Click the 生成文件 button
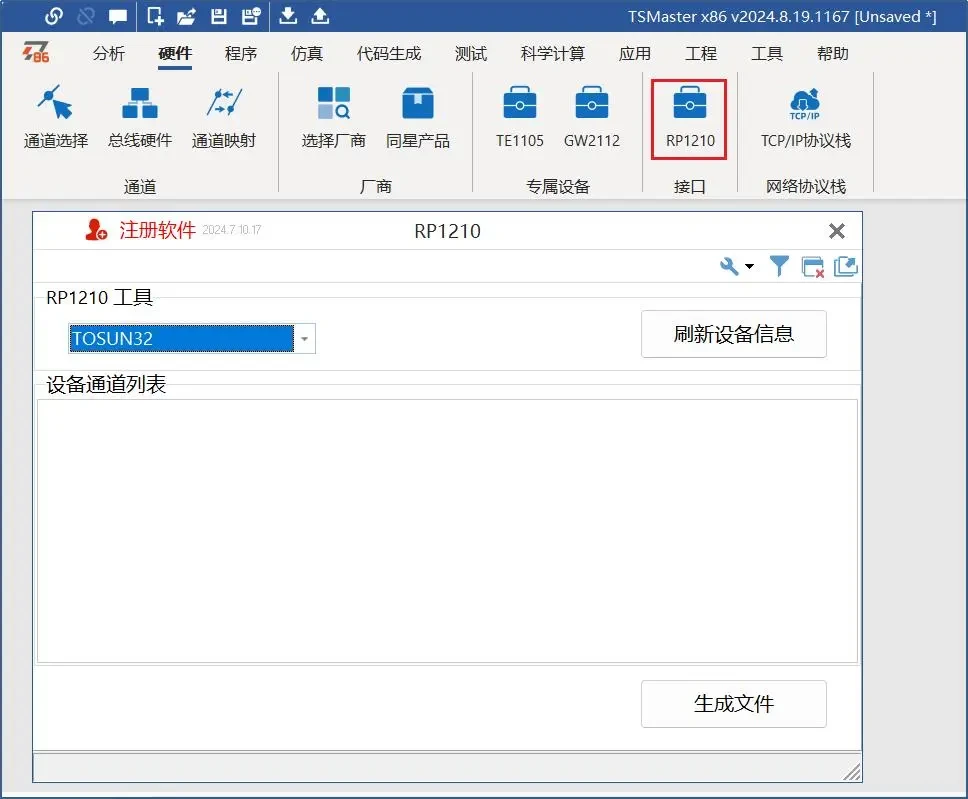968x799 pixels. pos(733,704)
